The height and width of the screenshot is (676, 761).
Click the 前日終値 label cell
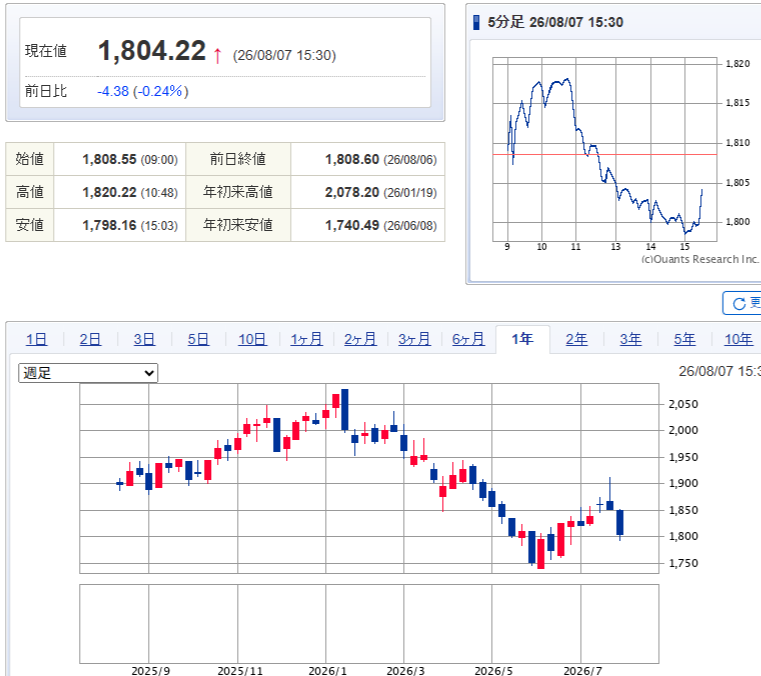238,159
